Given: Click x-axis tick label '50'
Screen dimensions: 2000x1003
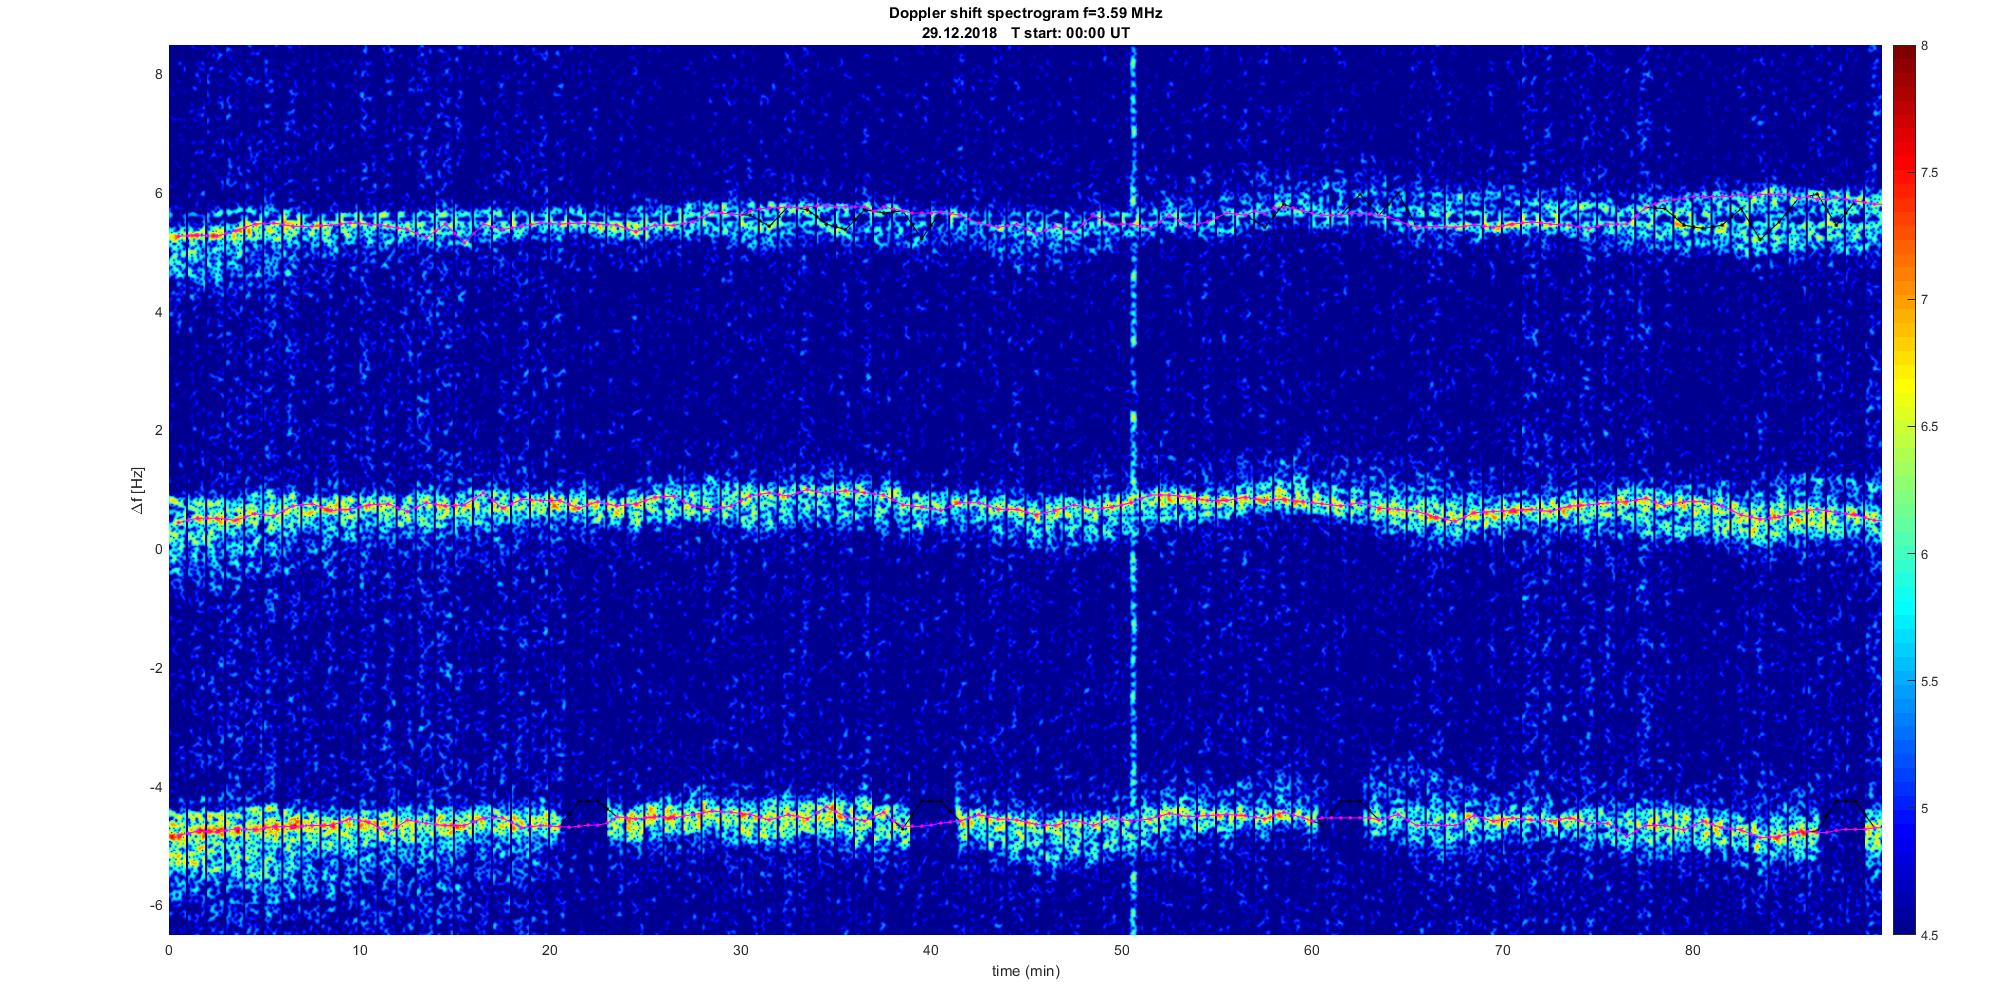Looking at the screenshot, I should tap(1121, 950).
